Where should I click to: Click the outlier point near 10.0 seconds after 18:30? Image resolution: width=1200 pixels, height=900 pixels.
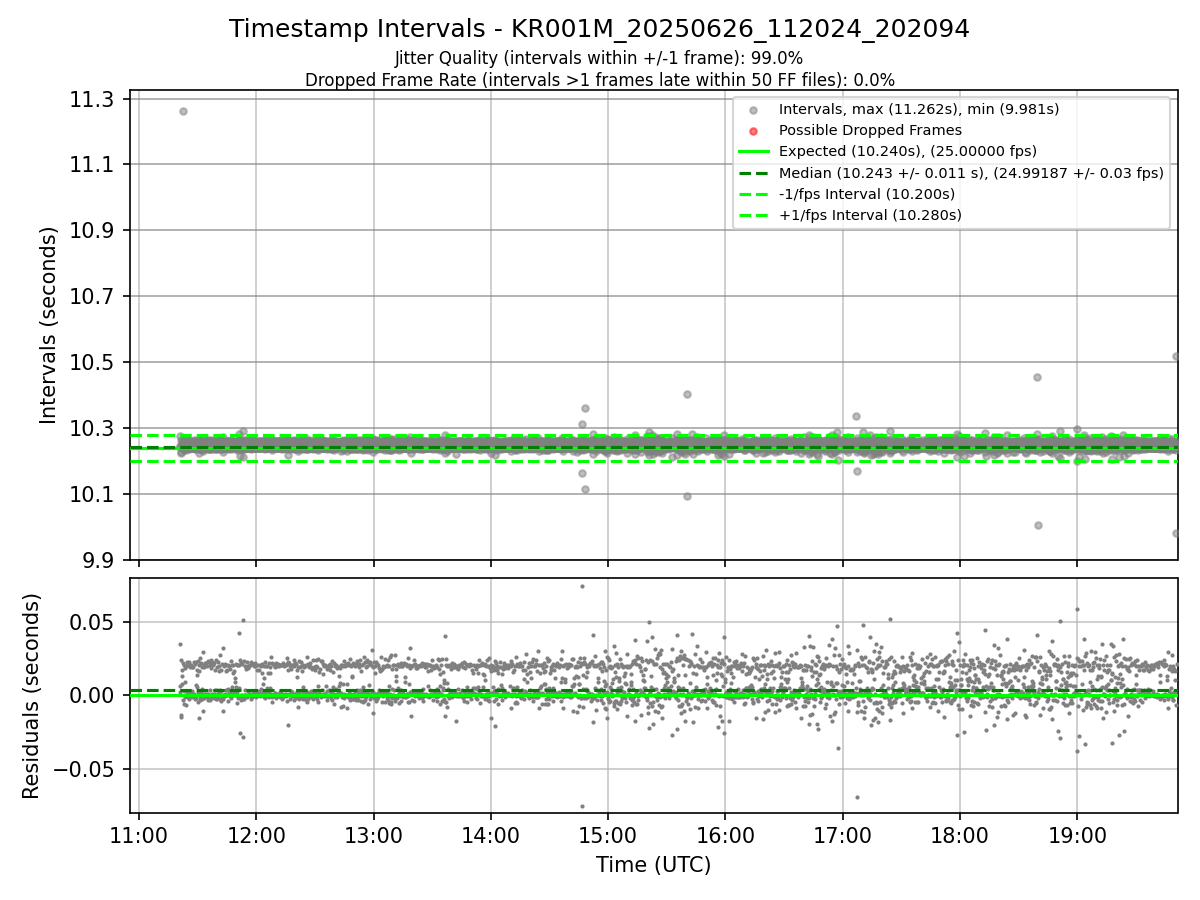pyautogui.click(x=1038, y=525)
